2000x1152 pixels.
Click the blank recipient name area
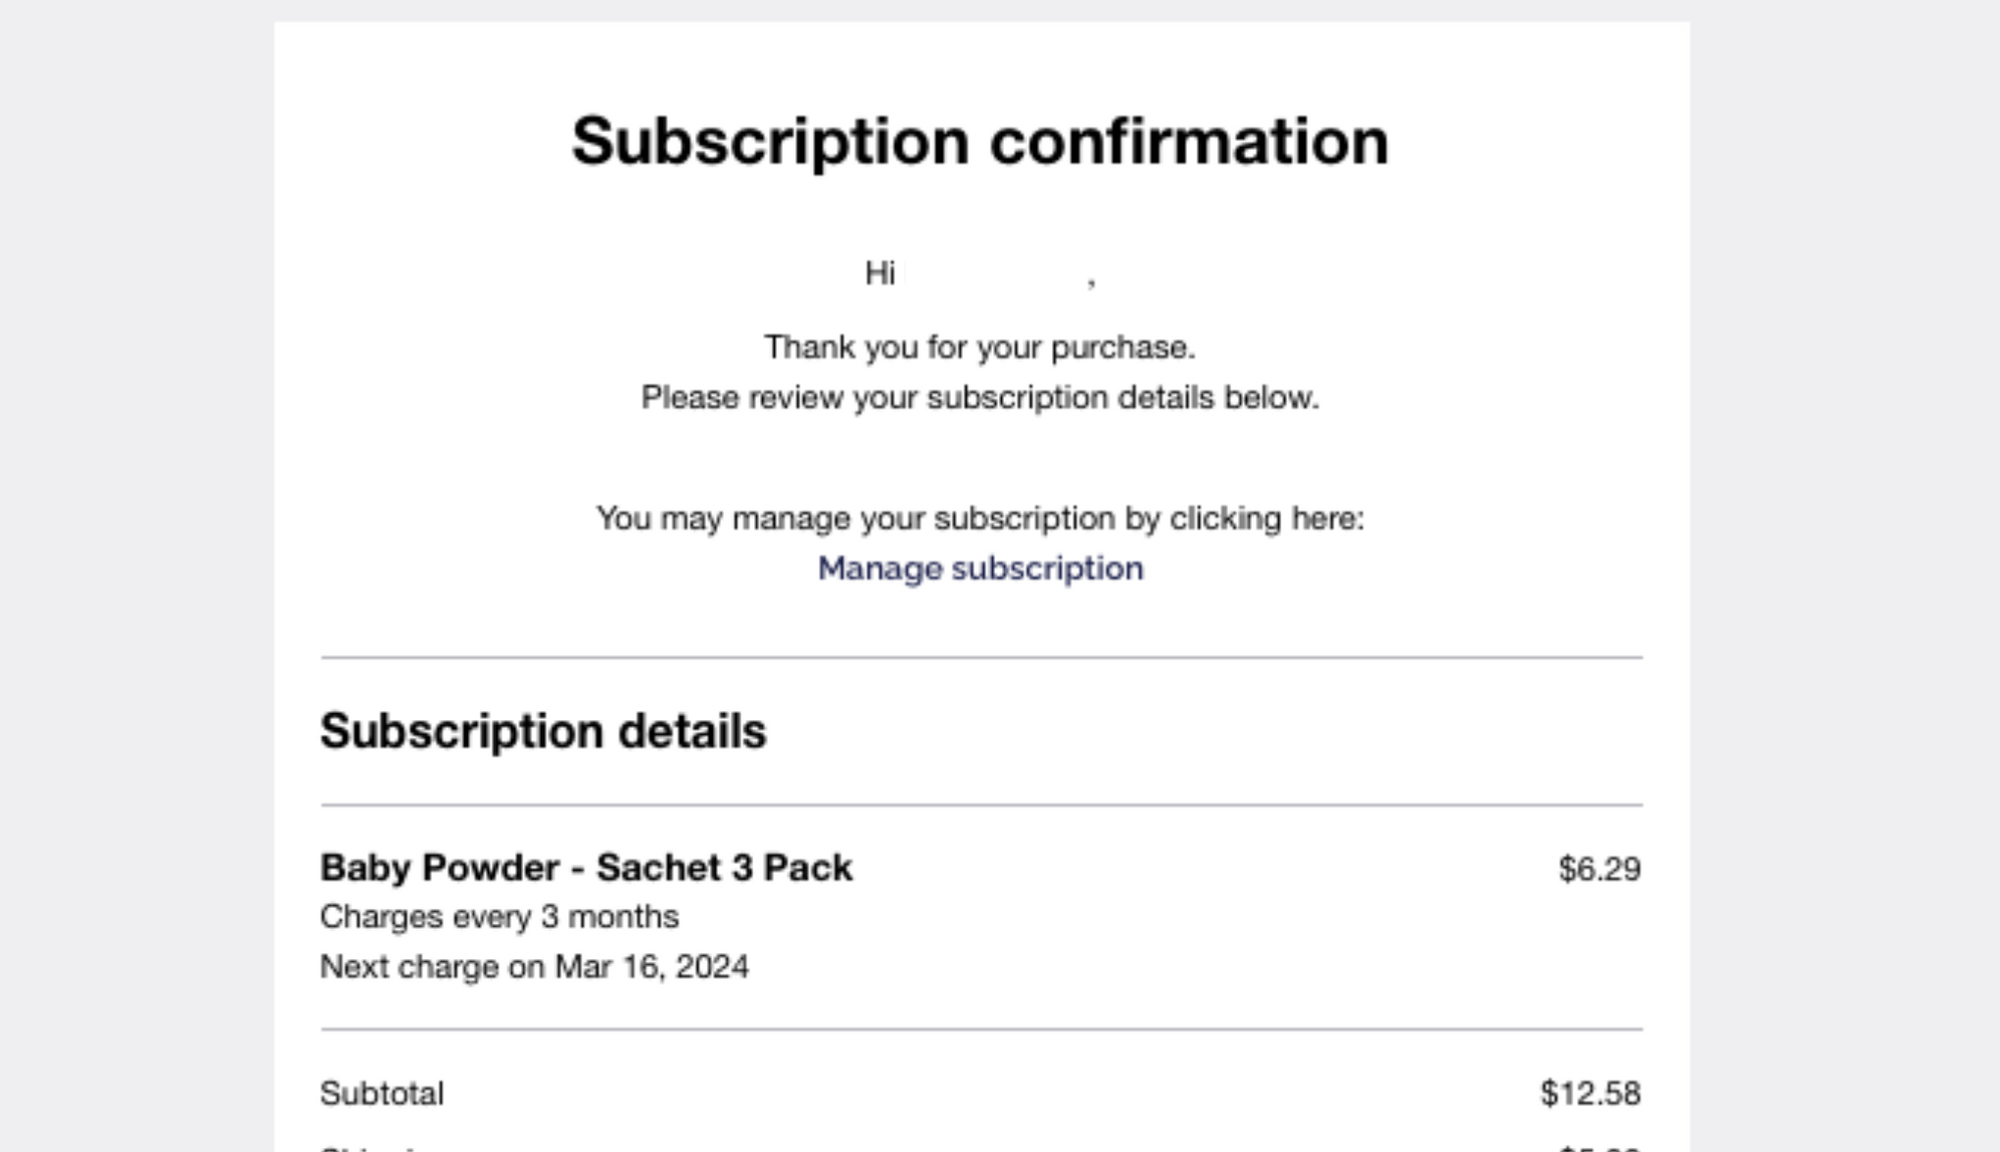(x=993, y=273)
